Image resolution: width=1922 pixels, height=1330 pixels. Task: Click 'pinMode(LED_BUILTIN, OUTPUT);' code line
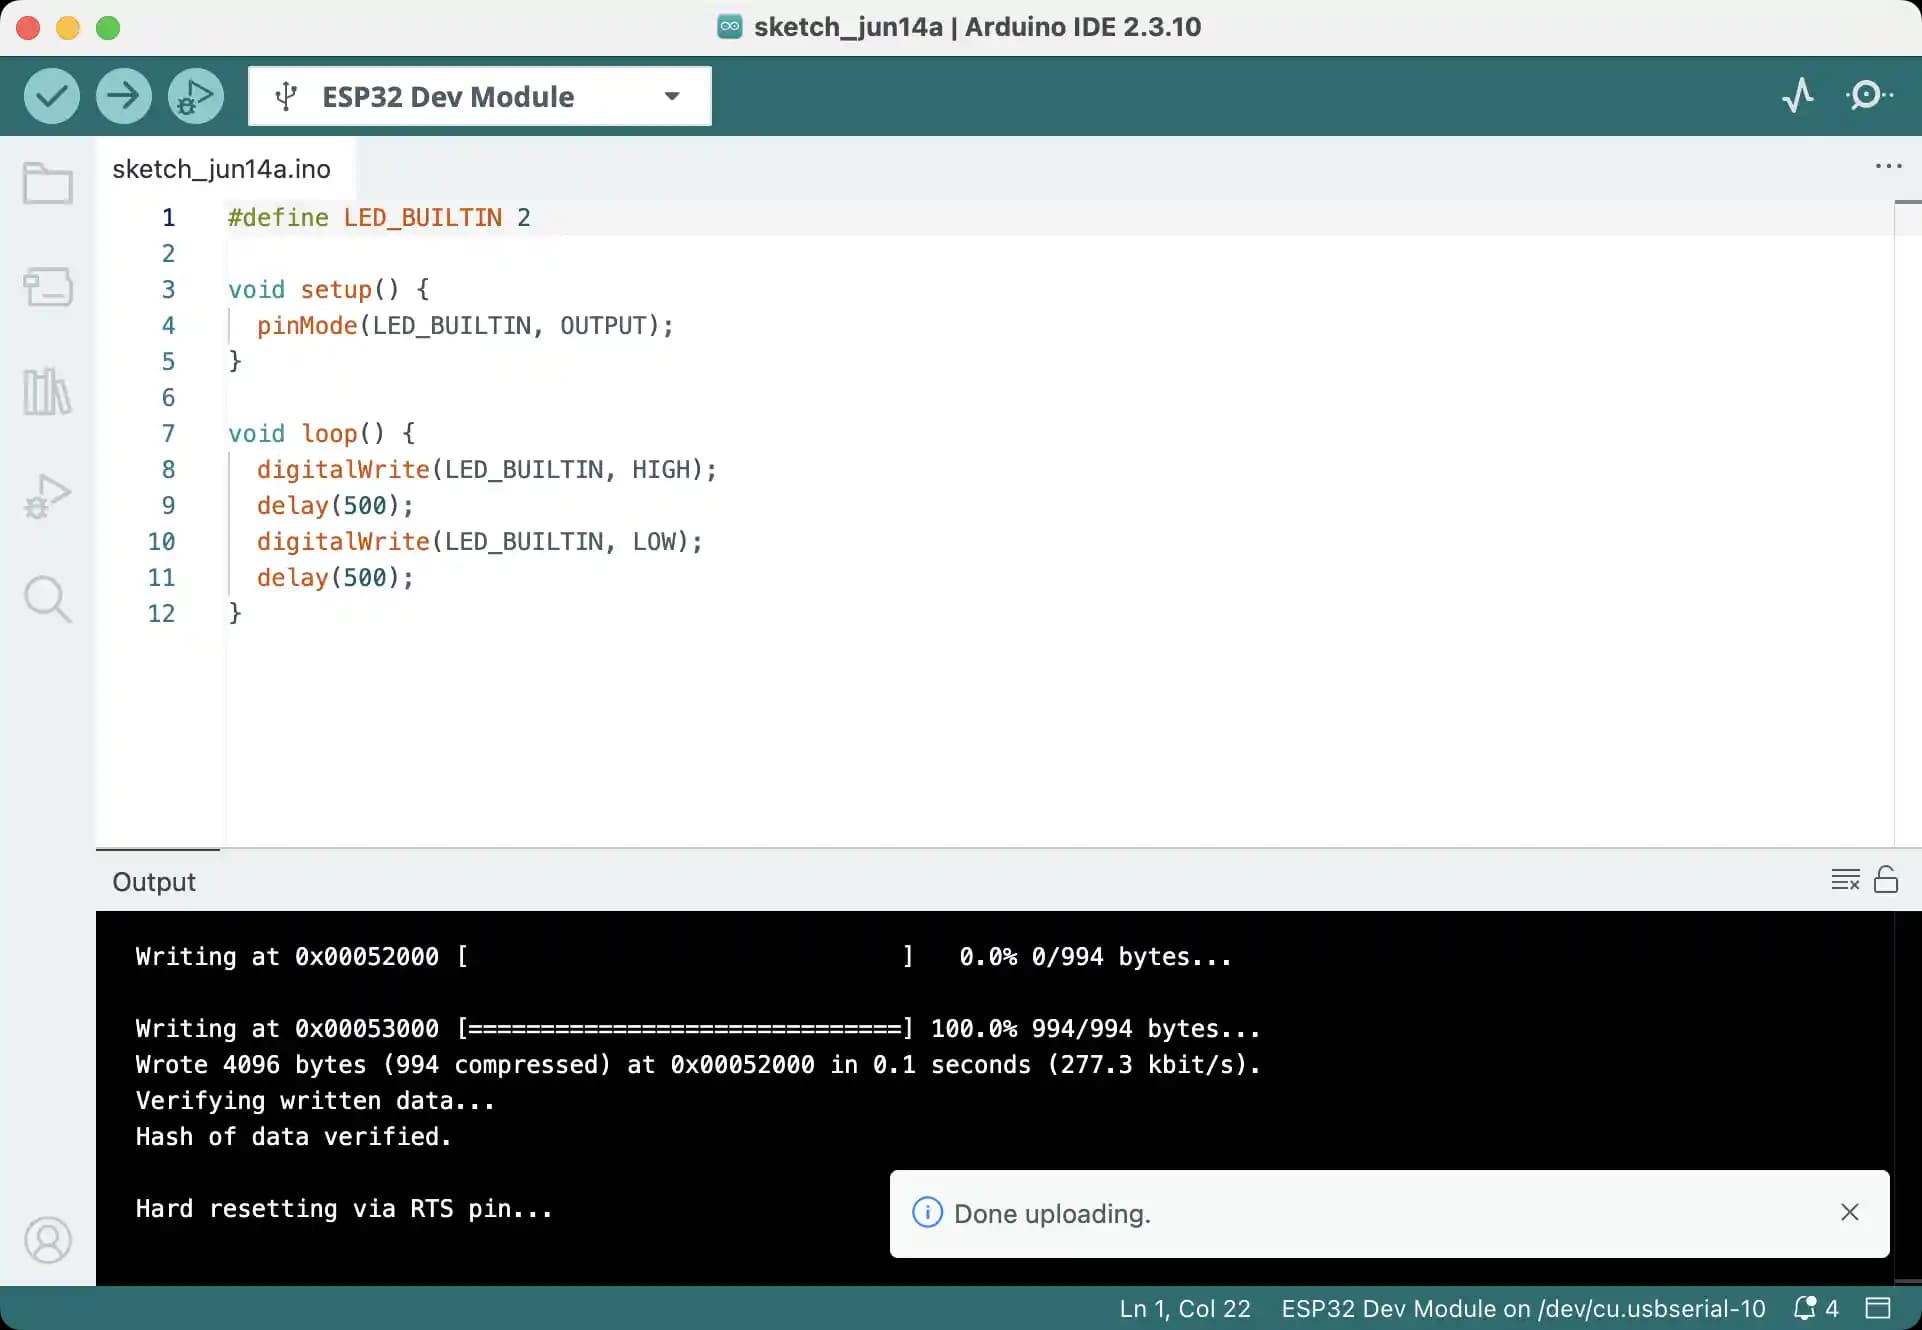(x=465, y=325)
